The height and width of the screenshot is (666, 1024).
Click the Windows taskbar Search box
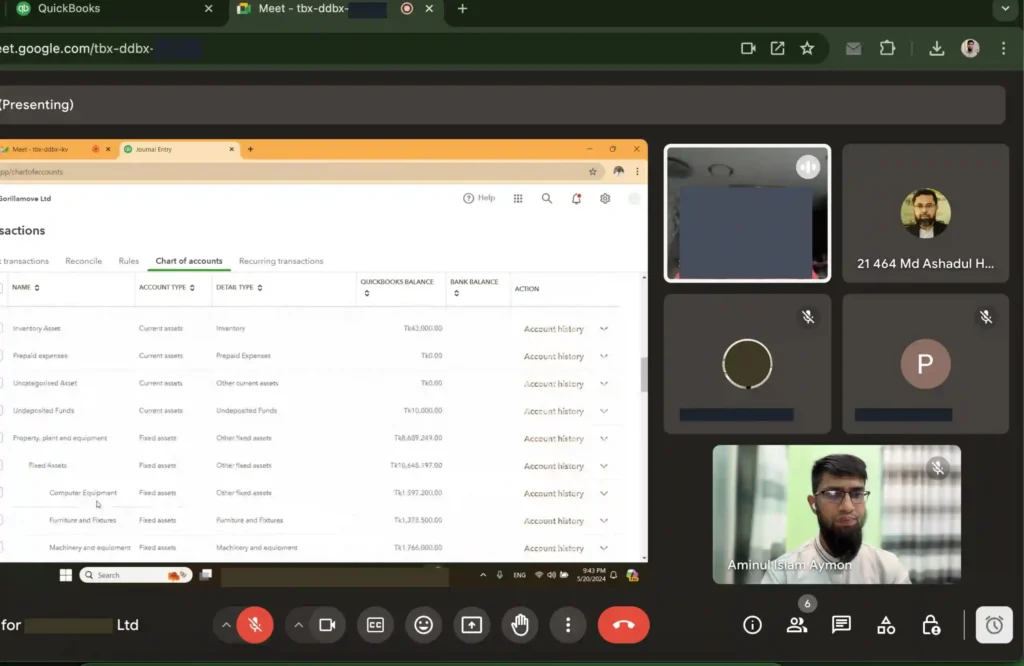(136, 575)
